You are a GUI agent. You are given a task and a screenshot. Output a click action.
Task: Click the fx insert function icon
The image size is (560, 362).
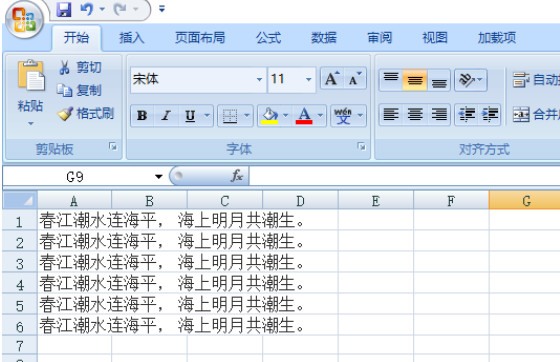(236, 176)
